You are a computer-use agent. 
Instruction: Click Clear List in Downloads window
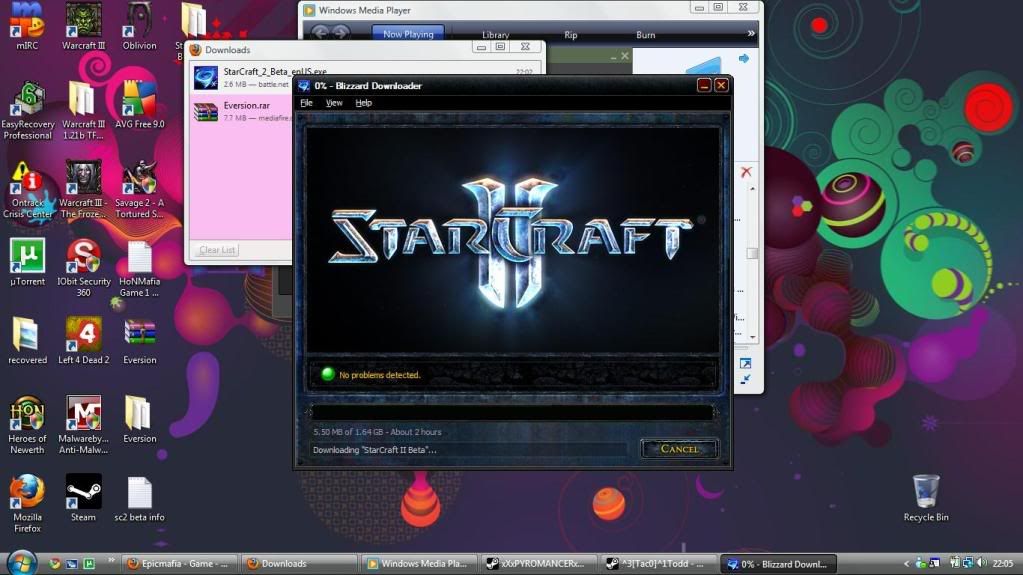(217, 250)
